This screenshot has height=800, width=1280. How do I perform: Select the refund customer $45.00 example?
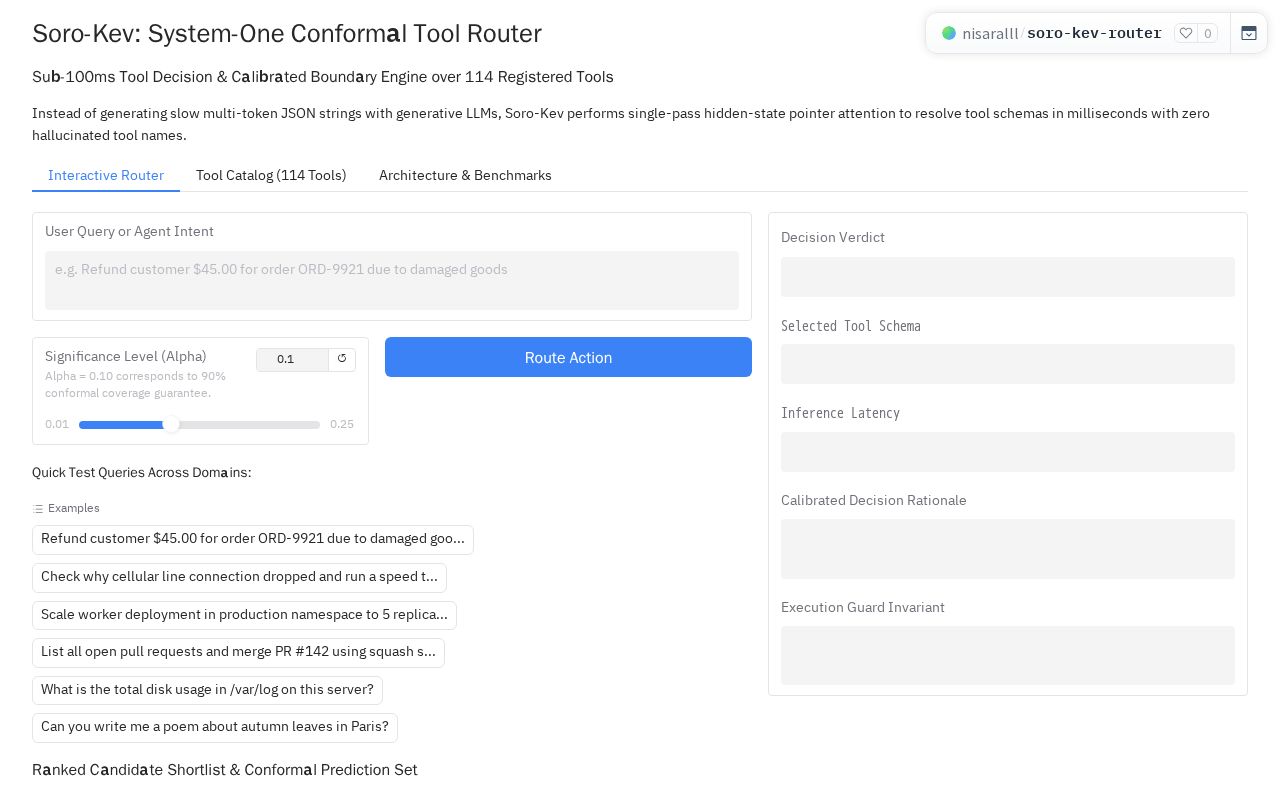[x=253, y=539]
